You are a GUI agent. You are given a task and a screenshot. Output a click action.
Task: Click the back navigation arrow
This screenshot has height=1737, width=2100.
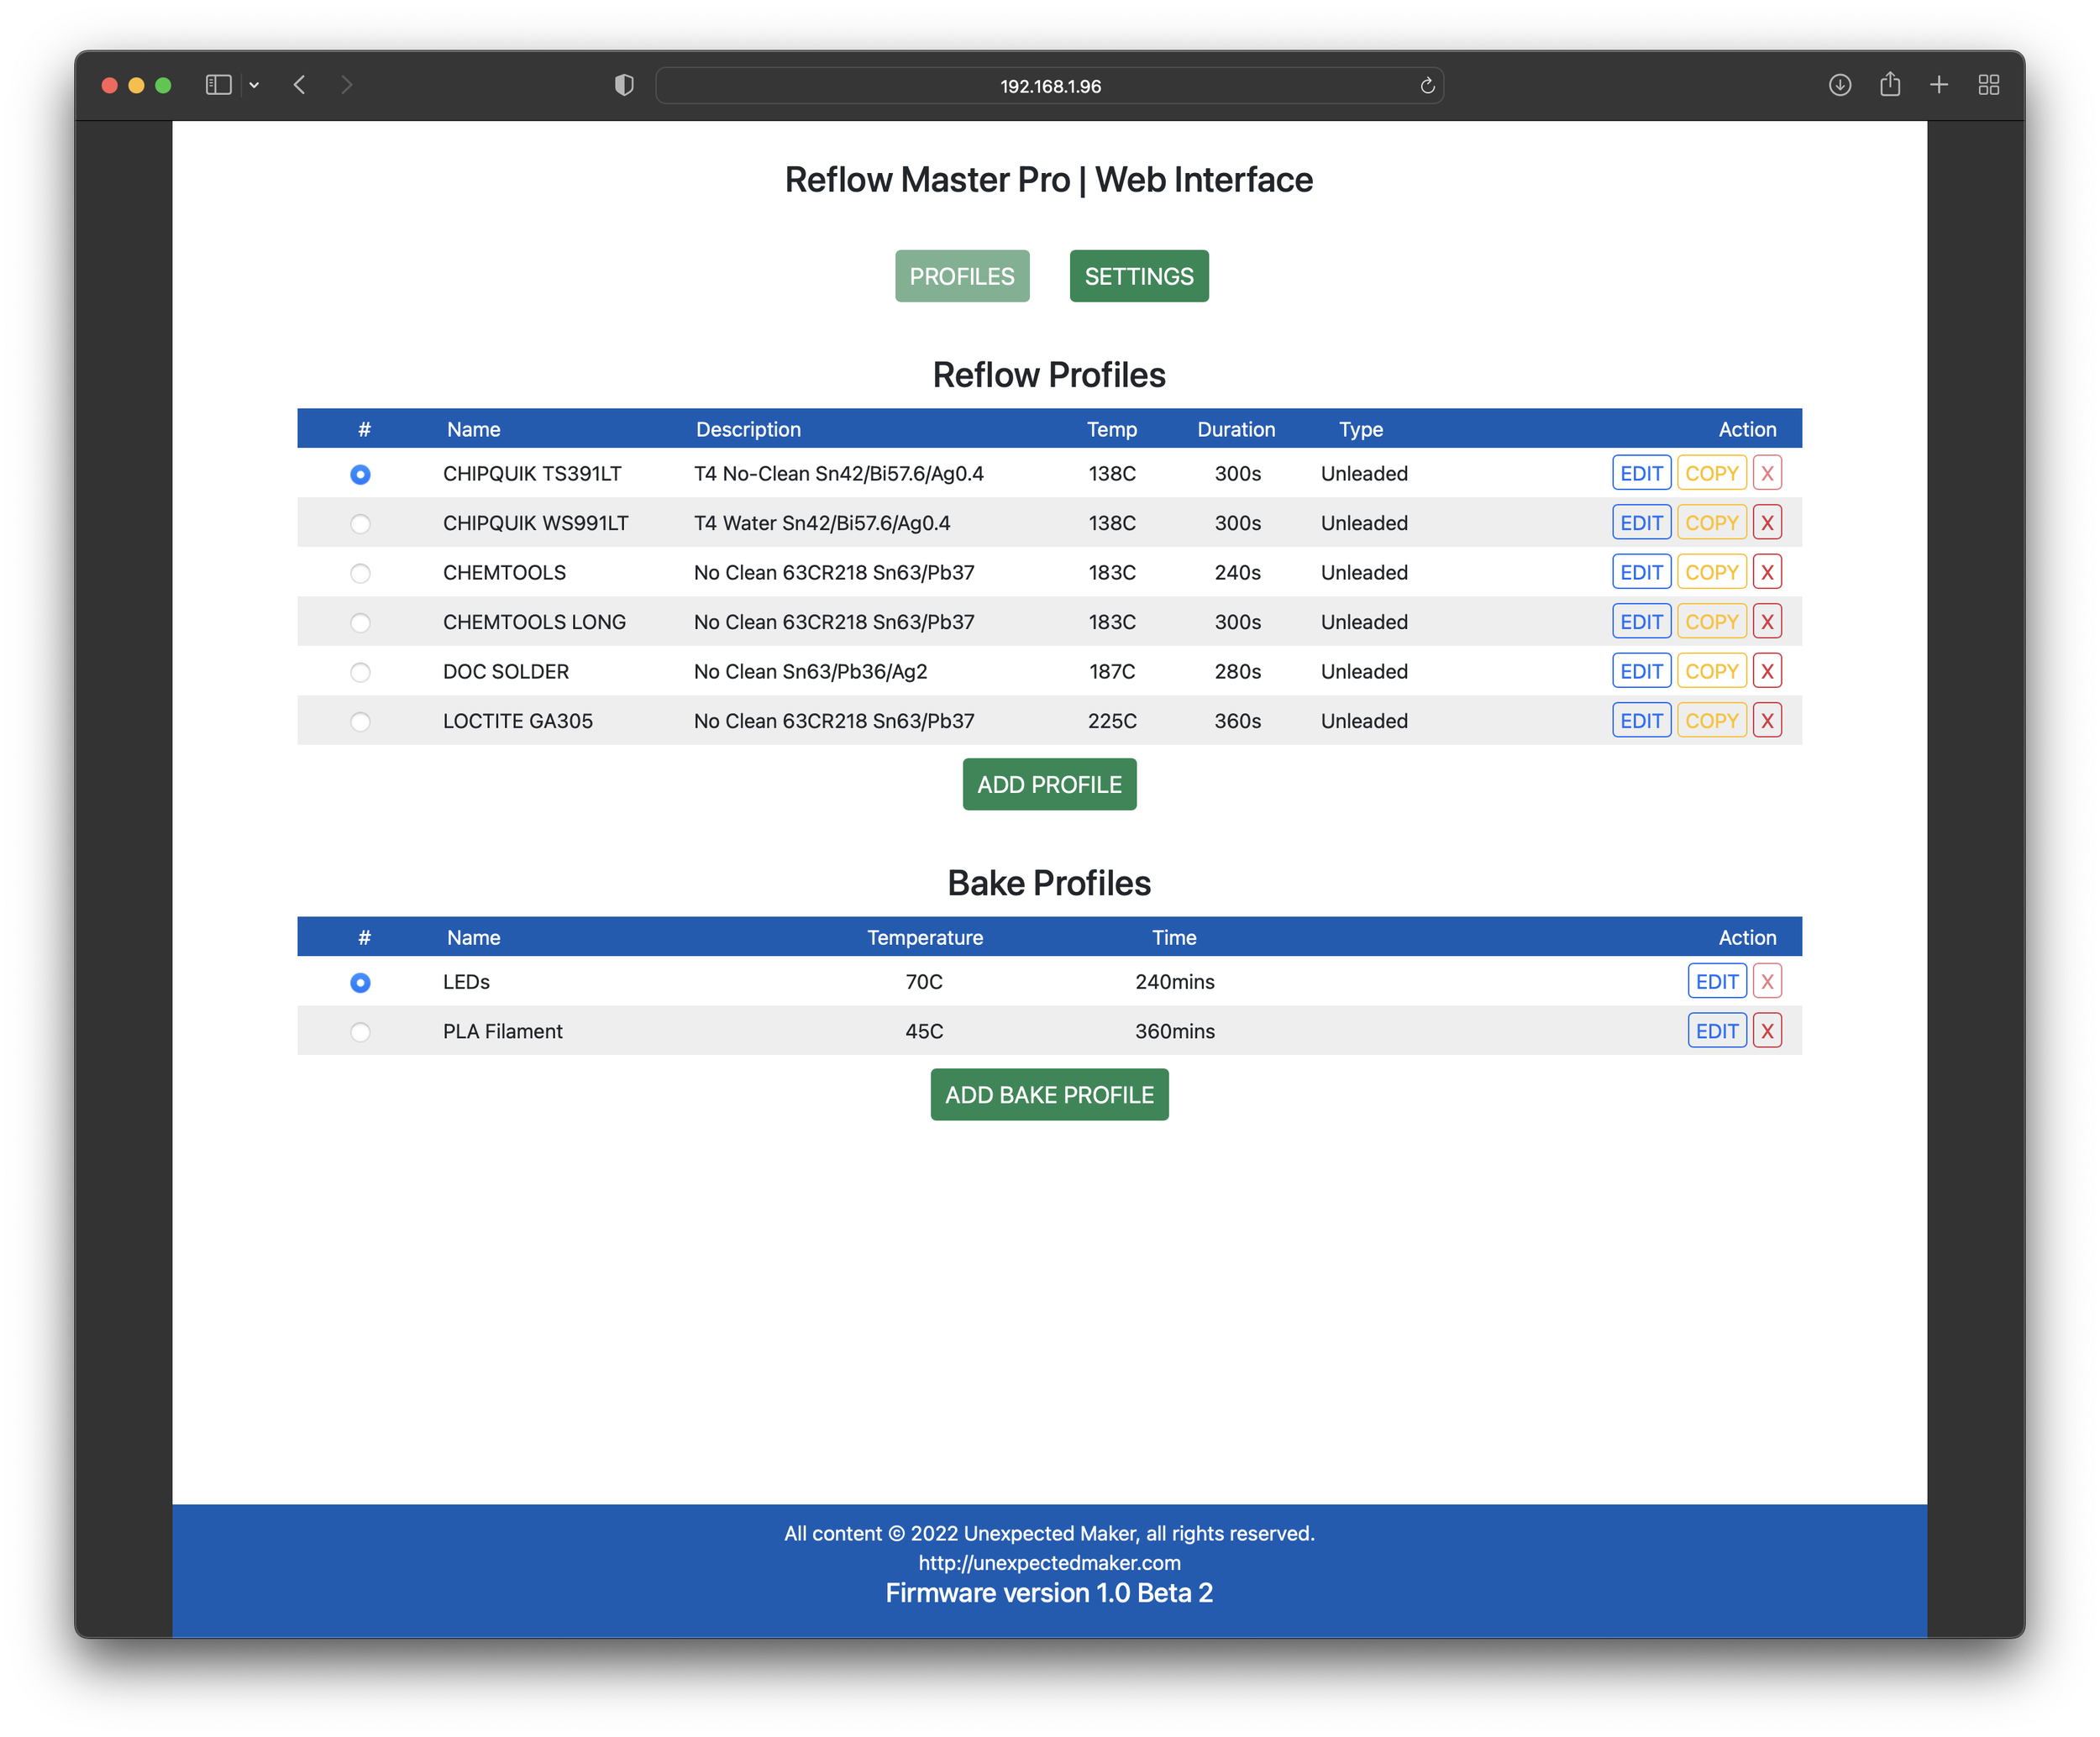pyautogui.click(x=299, y=85)
